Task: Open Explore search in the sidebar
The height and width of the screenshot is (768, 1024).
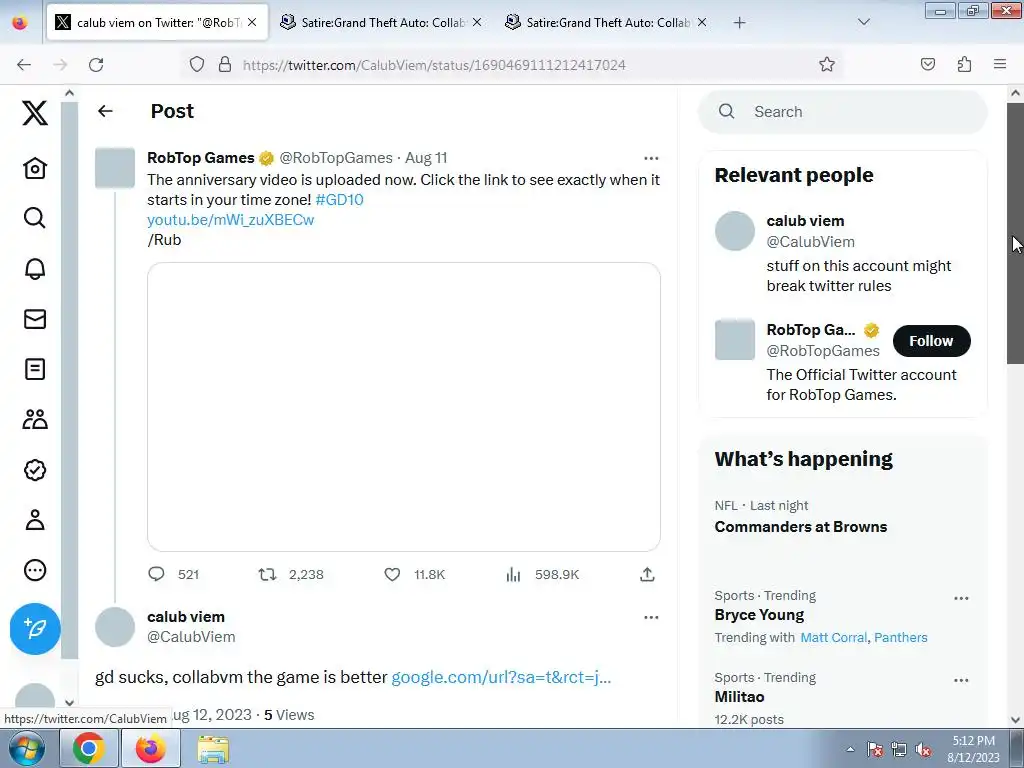Action: (x=35, y=218)
